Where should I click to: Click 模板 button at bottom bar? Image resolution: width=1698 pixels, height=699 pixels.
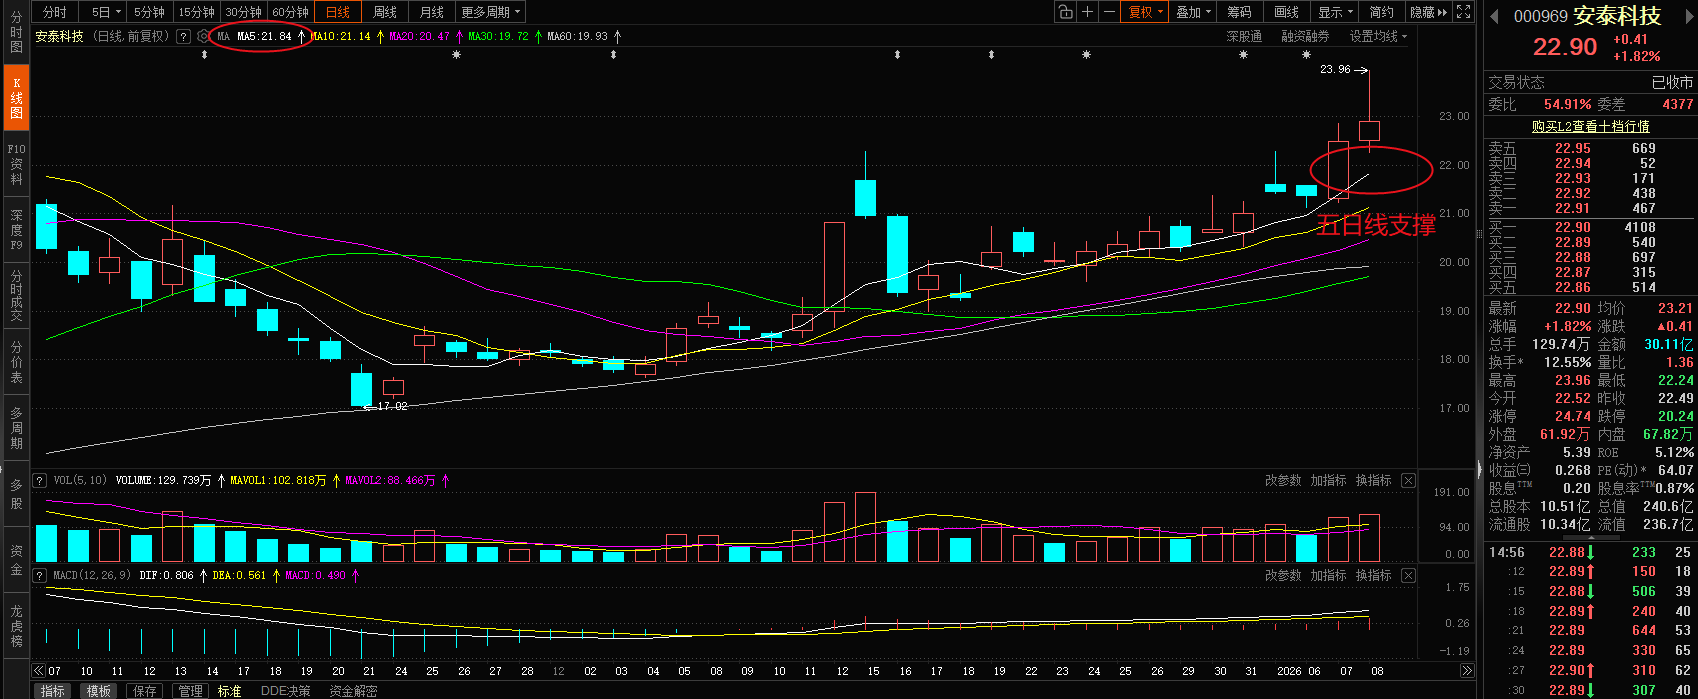point(98,691)
